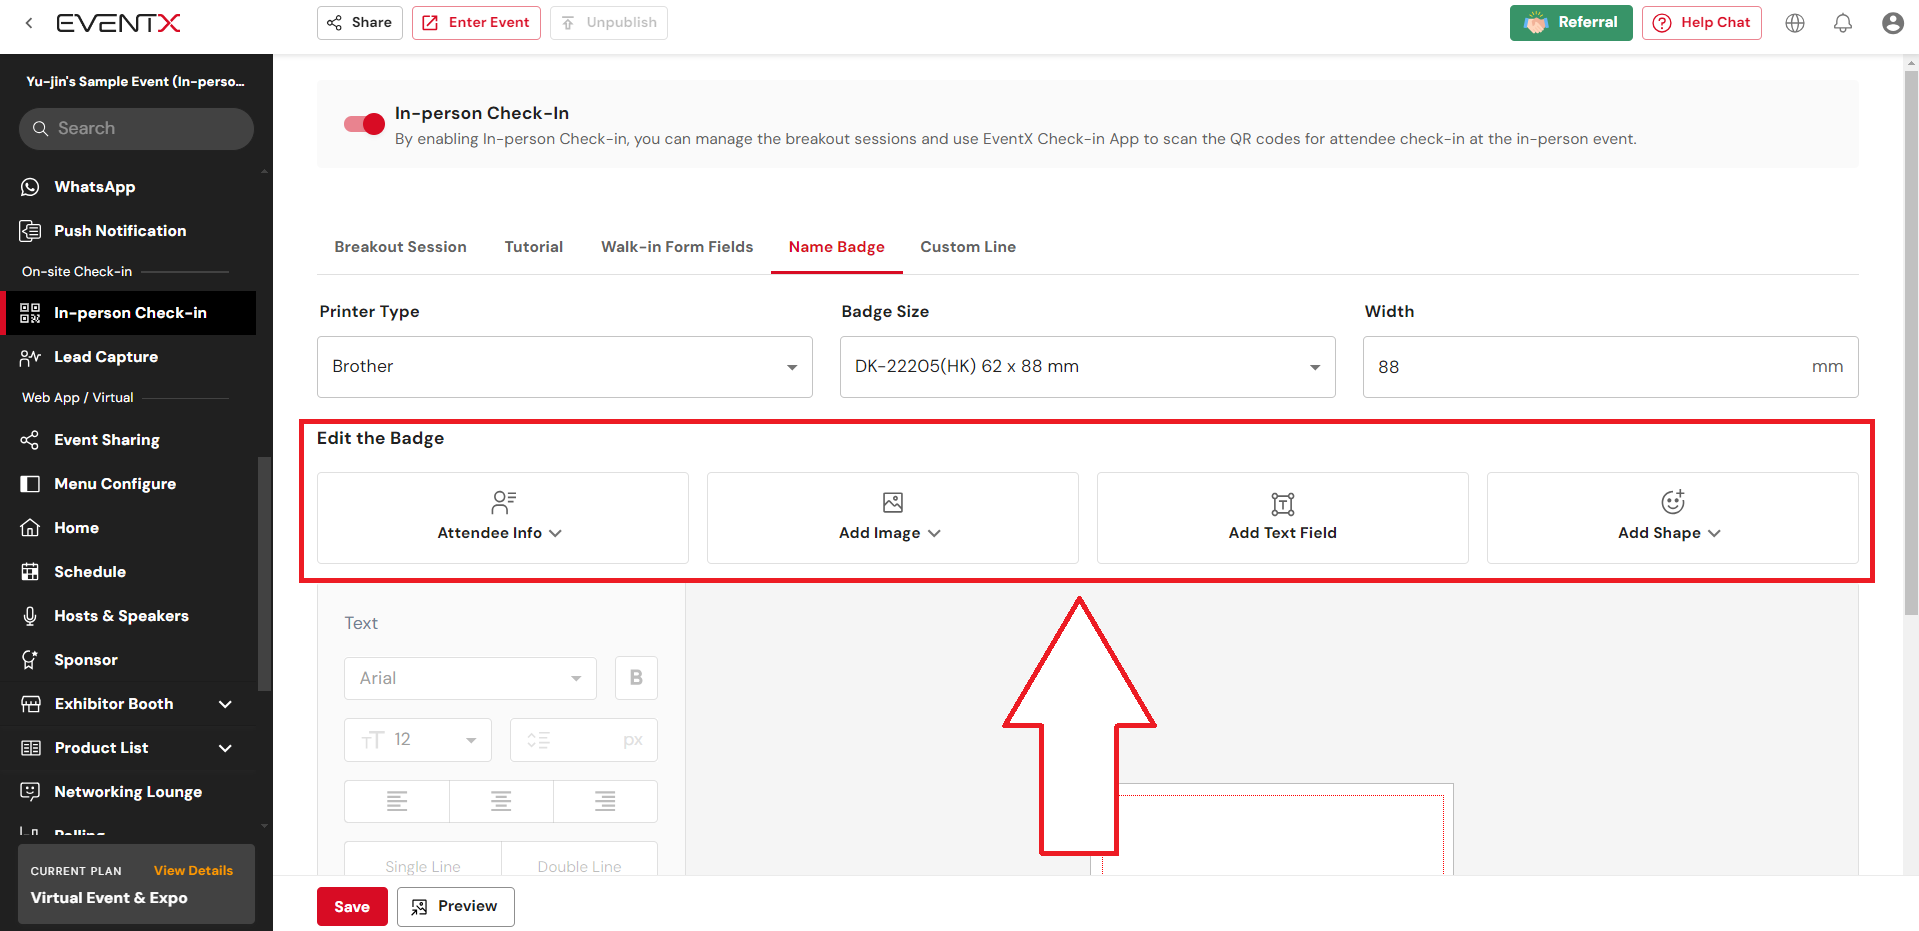Click the line spacing px field

point(584,740)
